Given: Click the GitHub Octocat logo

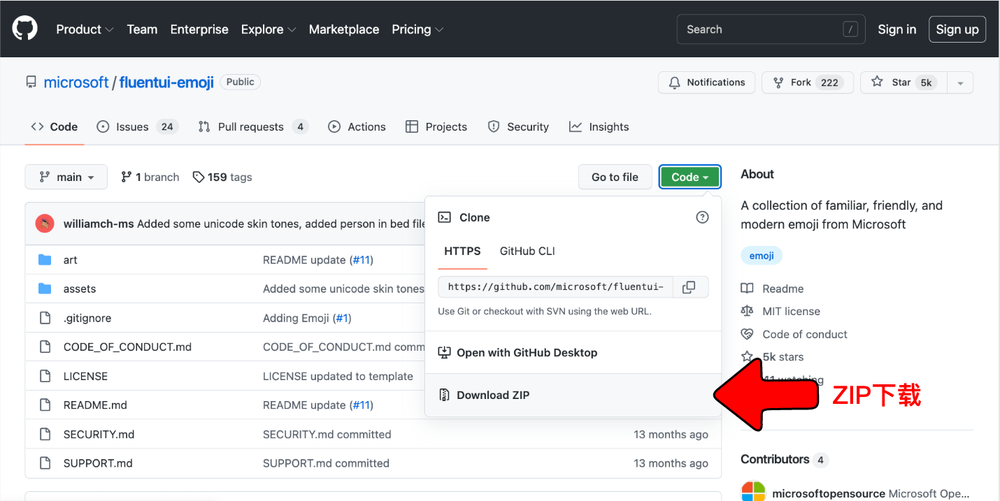Looking at the screenshot, I should (25, 29).
